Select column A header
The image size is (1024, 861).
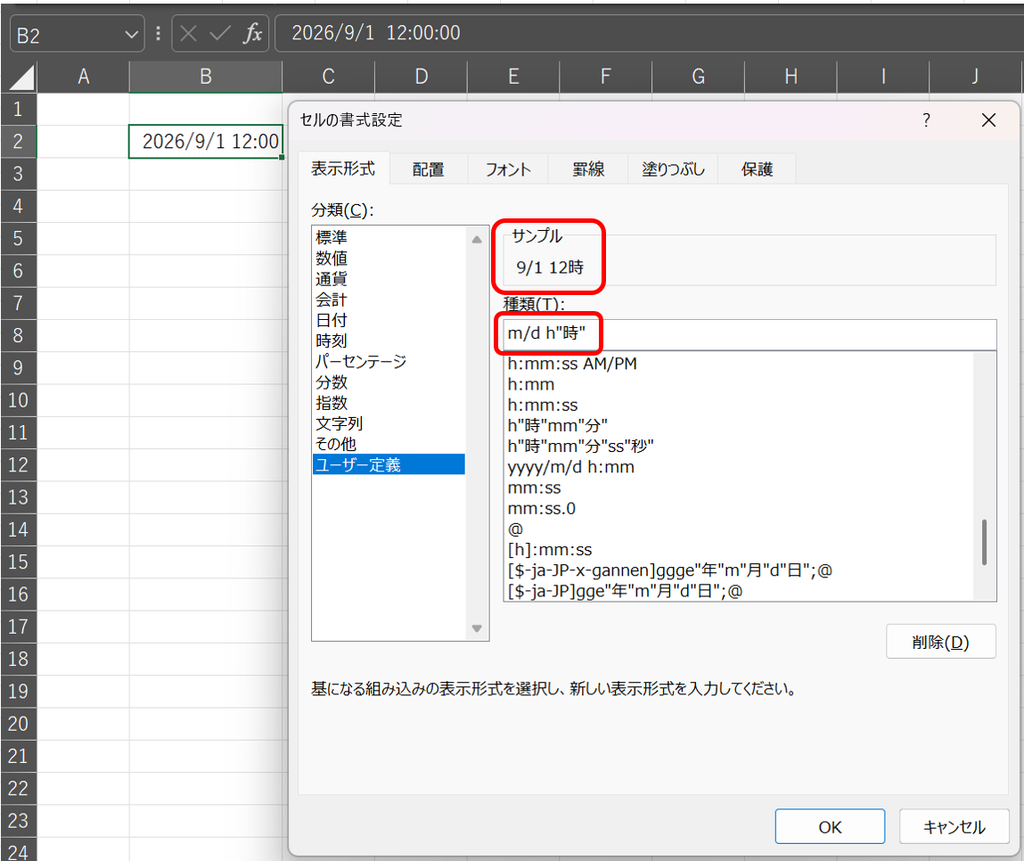[83, 77]
